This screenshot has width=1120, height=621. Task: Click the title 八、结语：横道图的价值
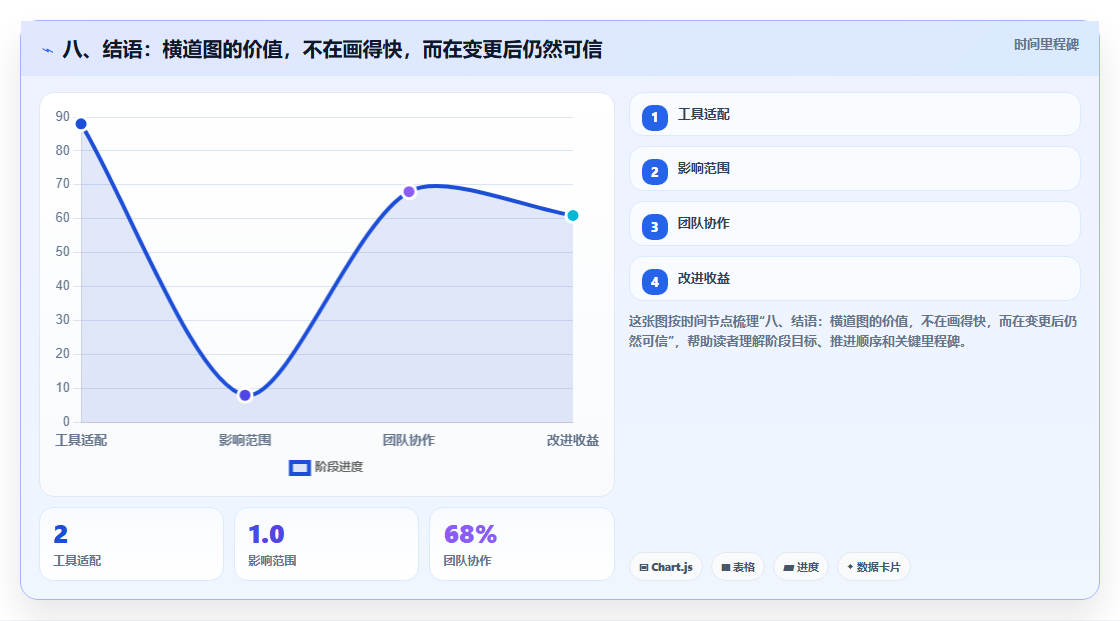point(332,49)
